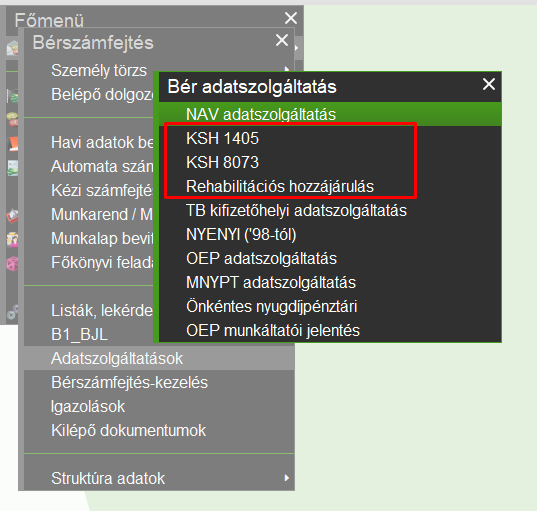
Task: Open NAV adatszolgáltatás menu entry
Action: click(x=330, y=114)
